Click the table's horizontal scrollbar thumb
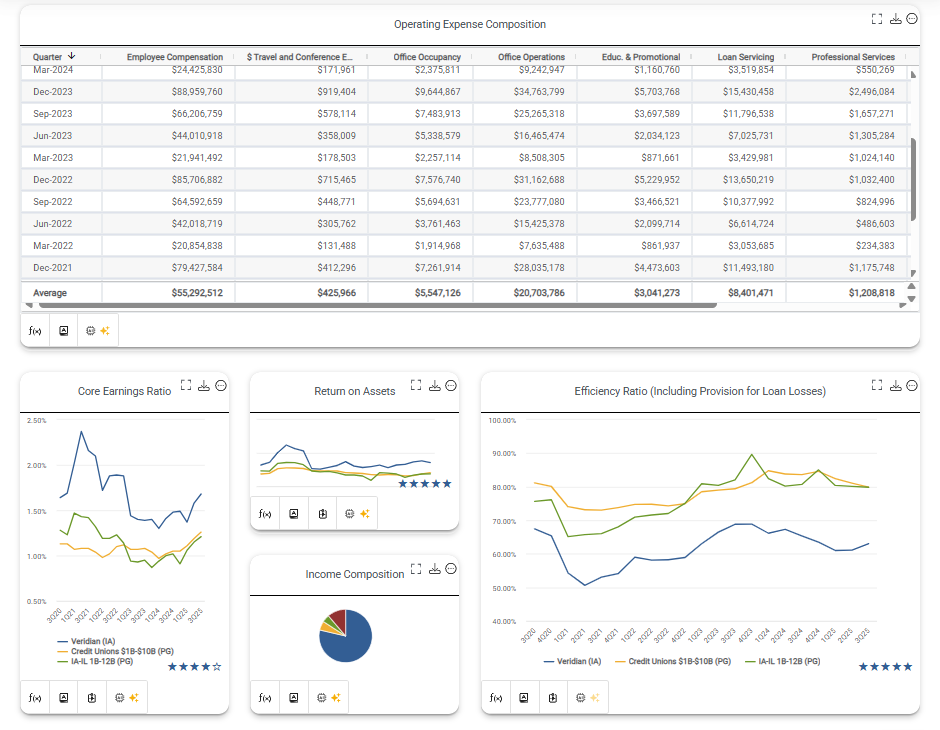This screenshot has width=940, height=730. [x=378, y=305]
